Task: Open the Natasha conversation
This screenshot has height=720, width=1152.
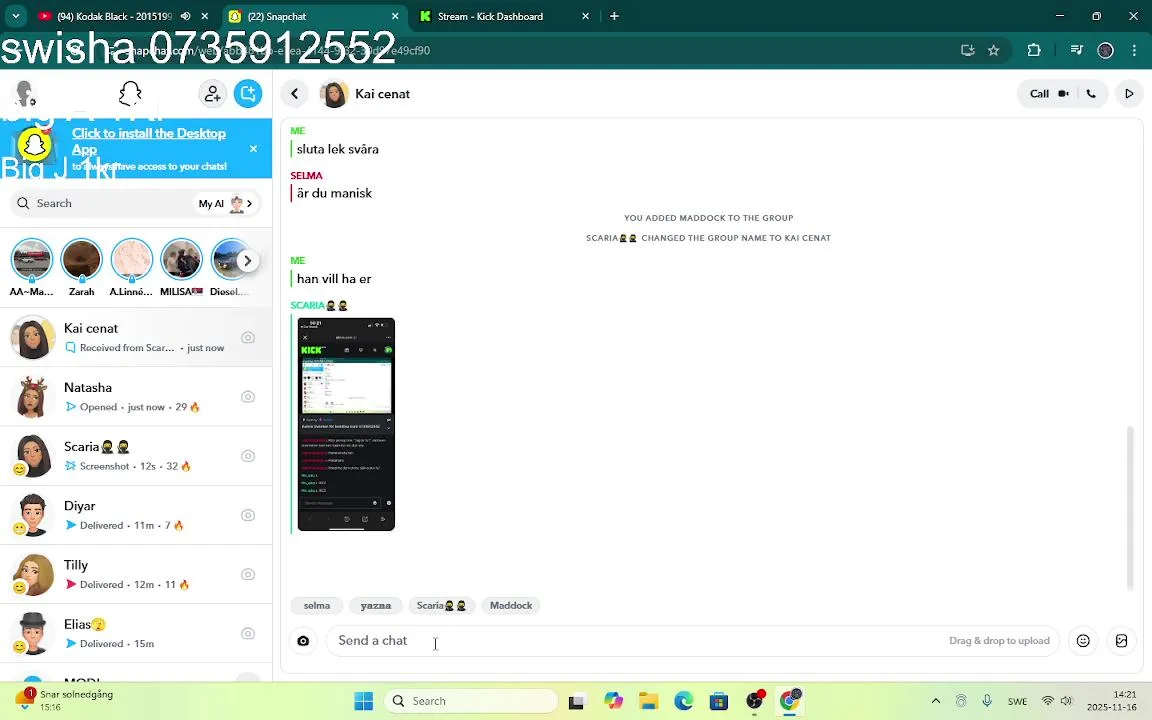Action: 136,397
